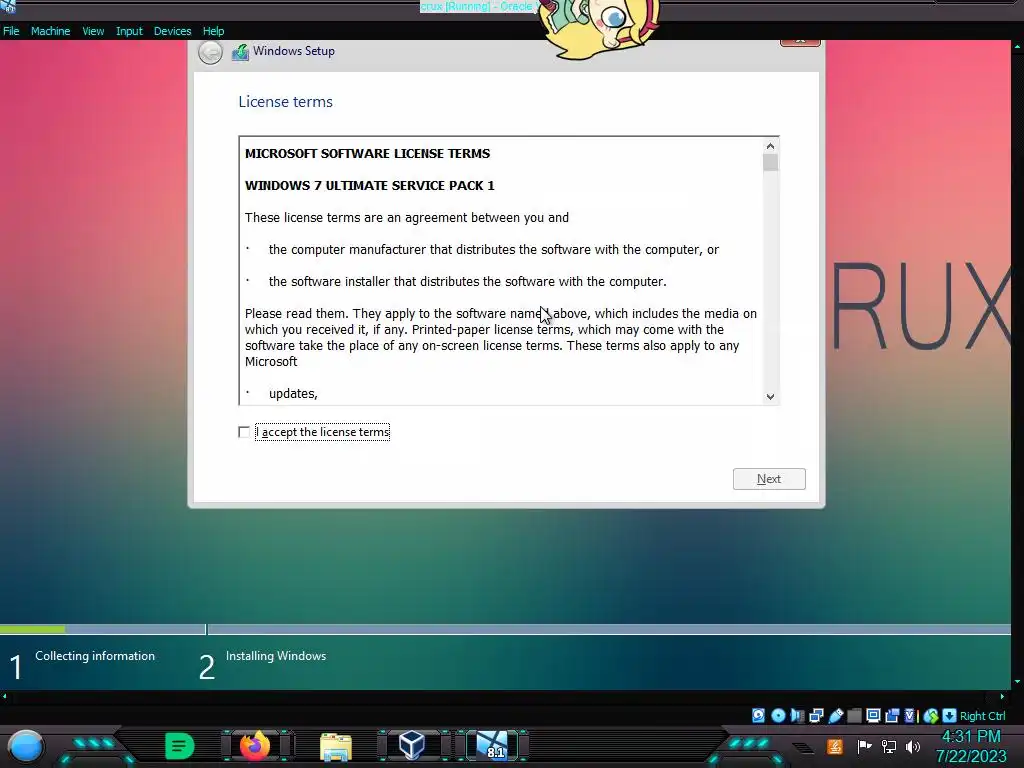
Task: Click the Next button in Windows Setup
Action: click(769, 479)
